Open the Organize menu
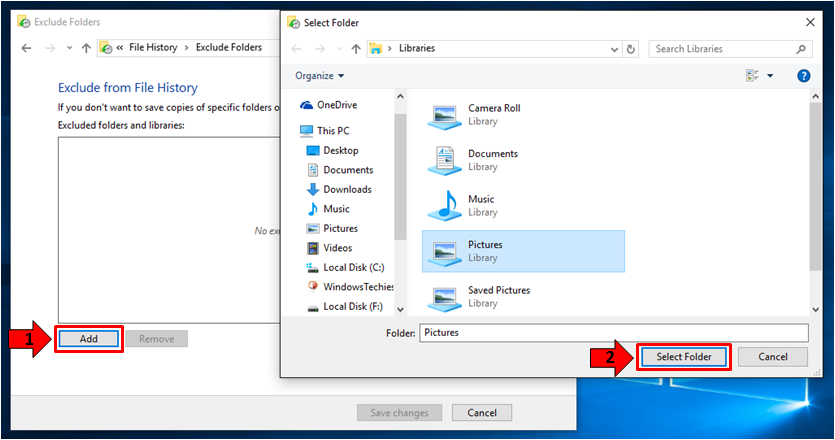Viewport: 835px width, 440px height. (x=320, y=76)
